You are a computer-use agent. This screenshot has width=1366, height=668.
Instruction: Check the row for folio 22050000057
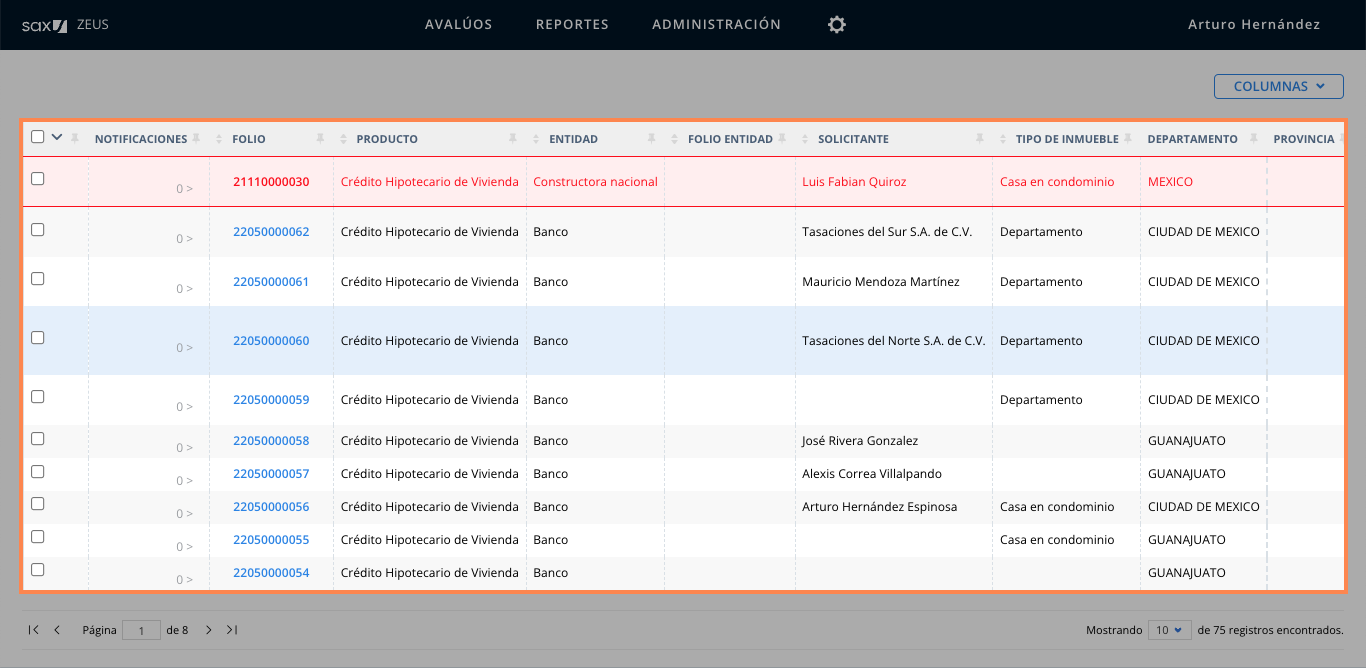click(x=38, y=471)
